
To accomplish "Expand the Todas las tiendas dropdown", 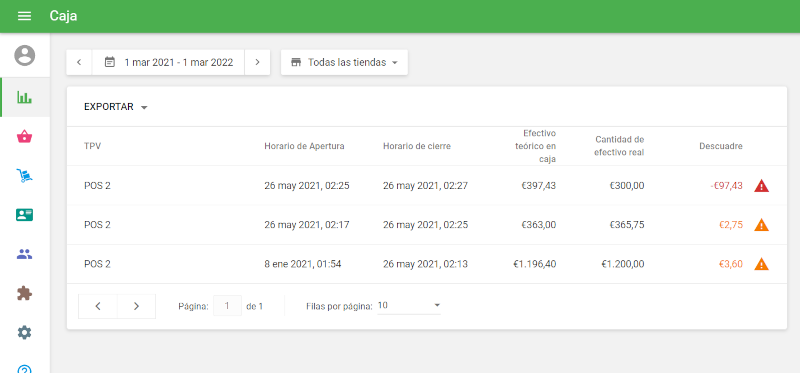I will [x=344, y=62].
